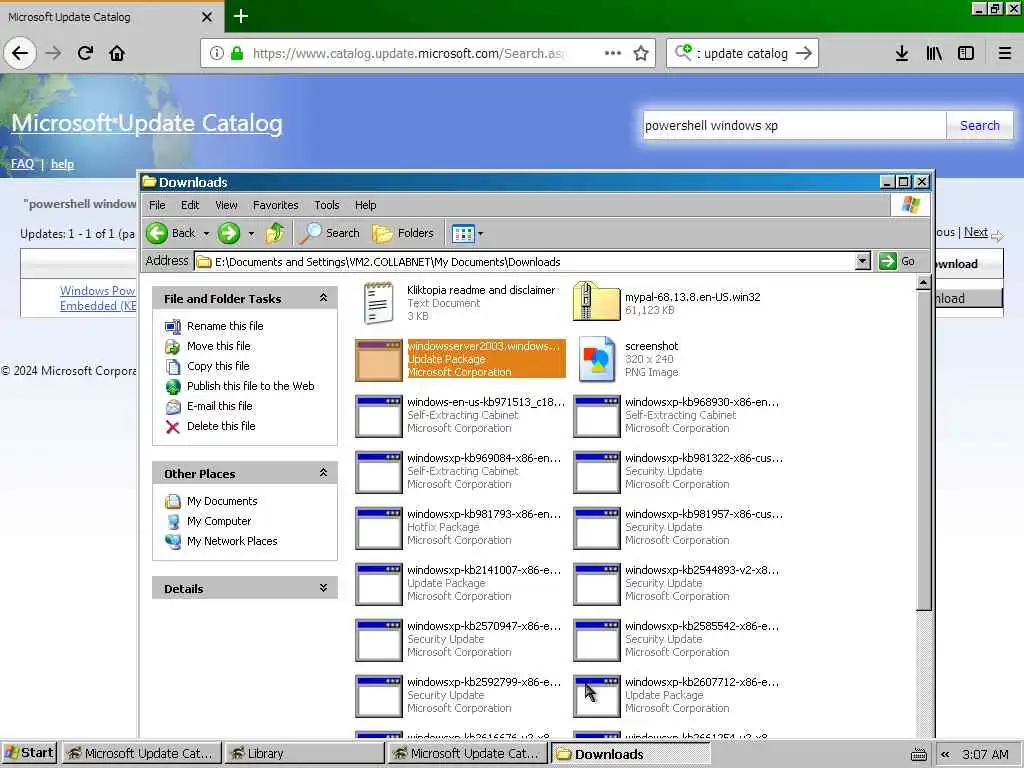Image resolution: width=1024 pixels, height=768 pixels.
Task: Toggle the Folders pane button
Action: coord(403,233)
